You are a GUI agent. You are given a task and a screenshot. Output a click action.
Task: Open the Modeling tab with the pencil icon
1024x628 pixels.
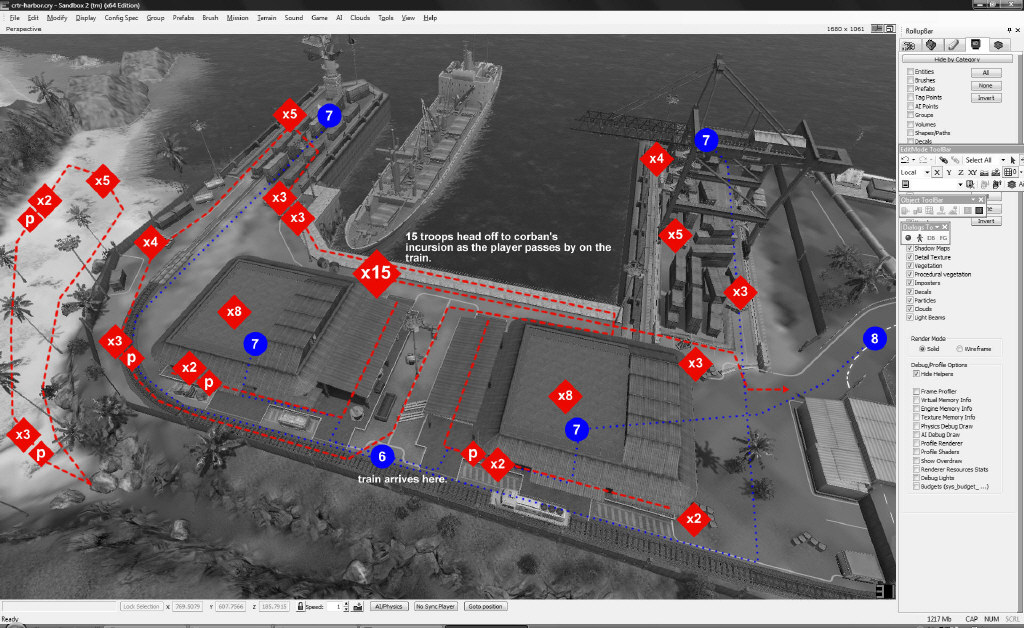[x=953, y=45]
